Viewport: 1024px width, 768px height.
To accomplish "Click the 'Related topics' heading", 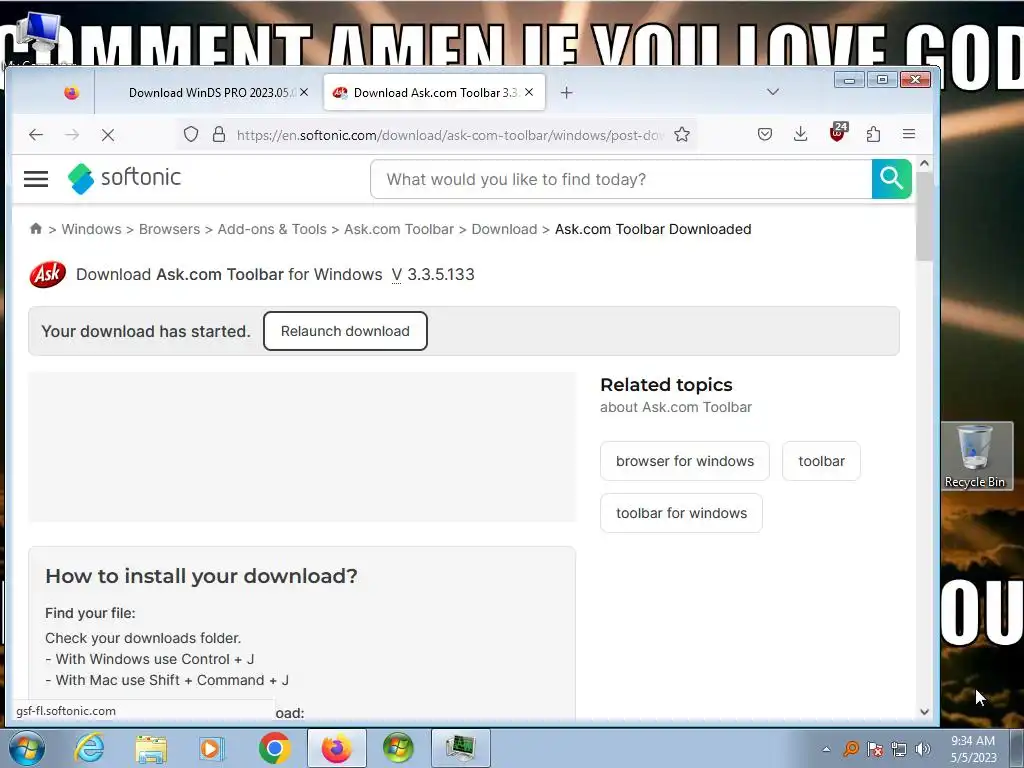I will pyautogui.click(x=666, y=385).
